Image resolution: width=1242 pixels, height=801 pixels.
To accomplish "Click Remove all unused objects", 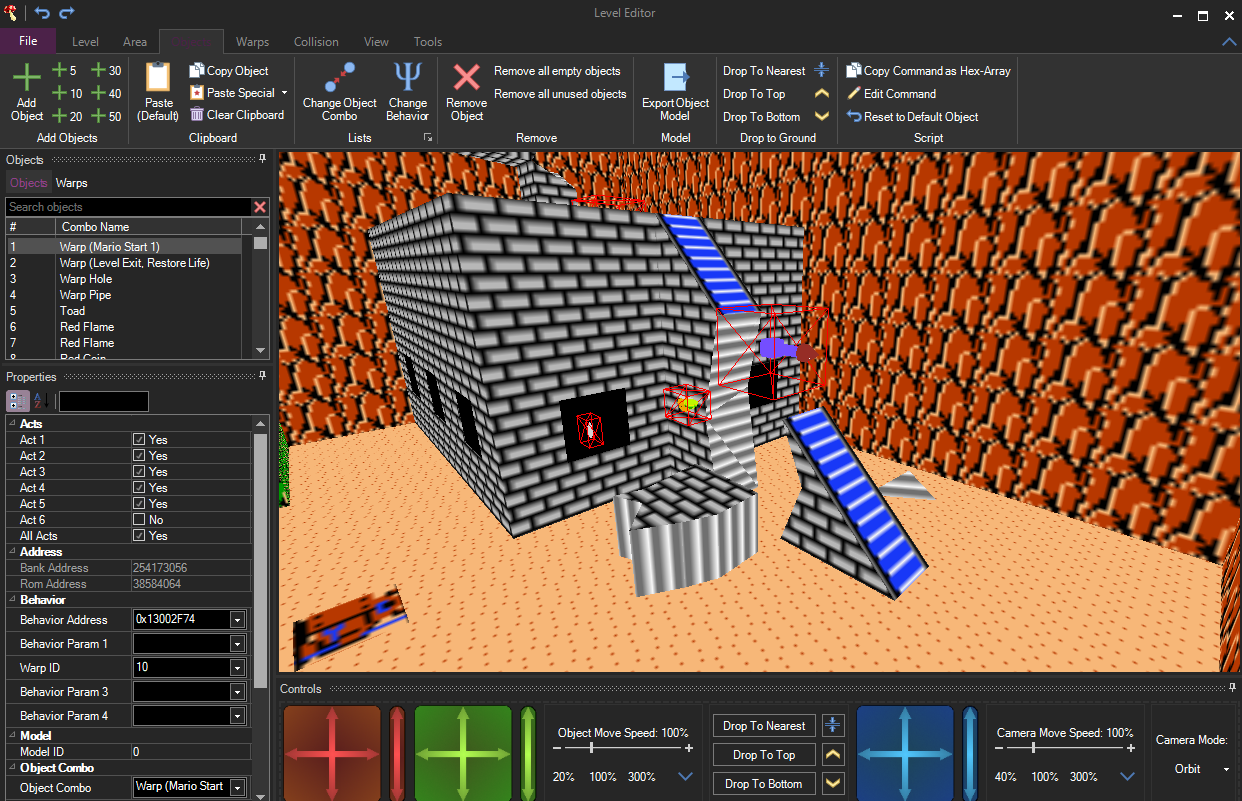I will tap(560, 94).
